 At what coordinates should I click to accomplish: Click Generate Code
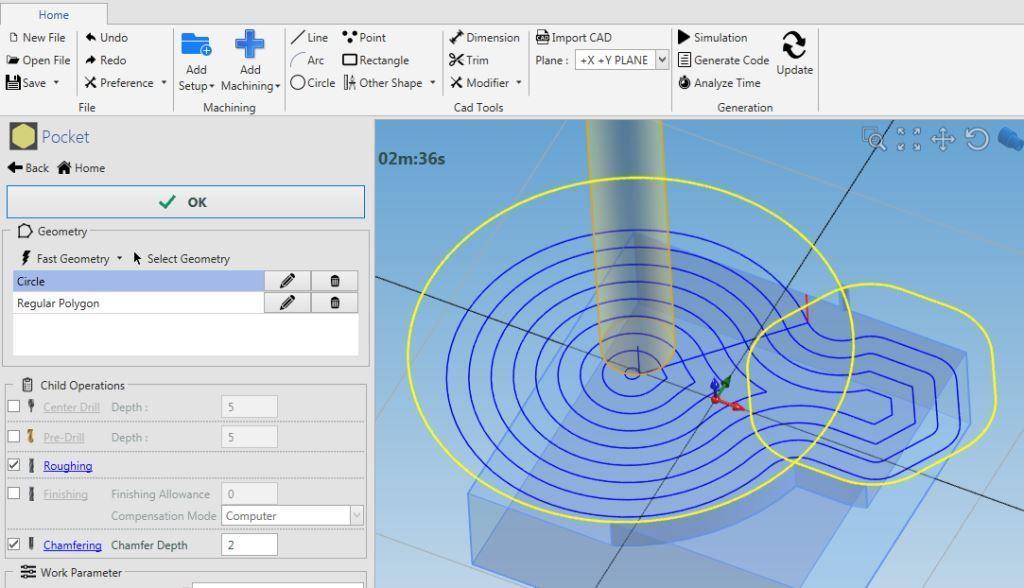(724, 60)
